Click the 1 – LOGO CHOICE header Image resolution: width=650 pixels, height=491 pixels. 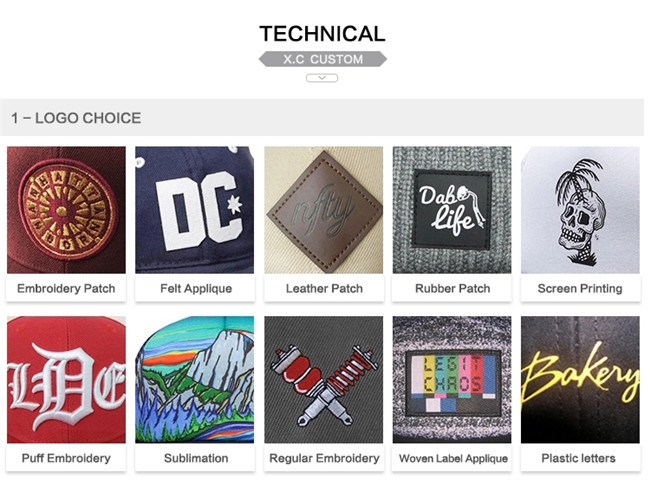click(x=76, y=118)
